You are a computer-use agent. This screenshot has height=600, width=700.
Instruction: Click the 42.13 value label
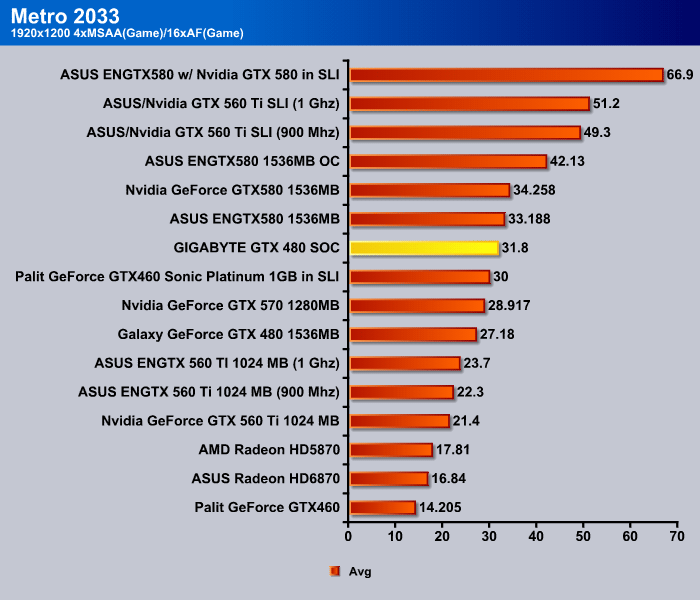[x=567, y=161]
